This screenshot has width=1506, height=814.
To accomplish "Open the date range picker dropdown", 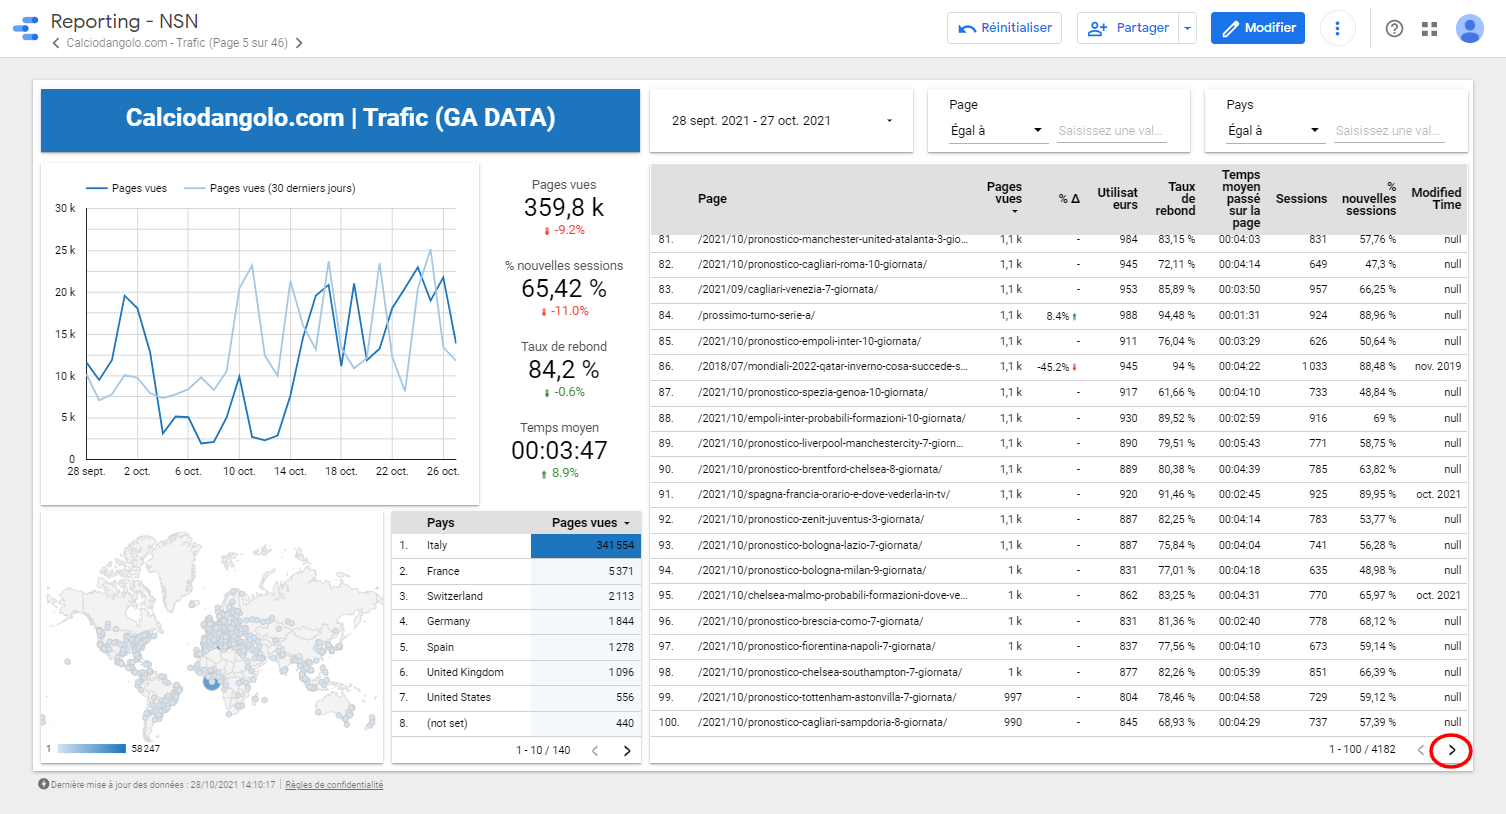I will (x=781, y=121).
